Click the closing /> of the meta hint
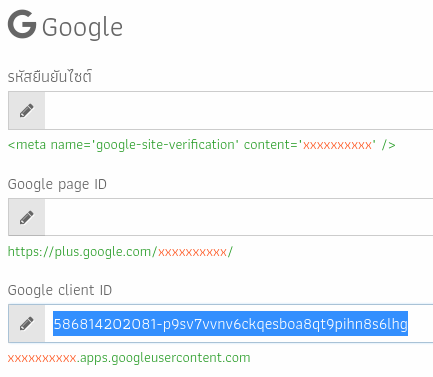The width and height of the screenshot is (433, 377). [388, 145]
